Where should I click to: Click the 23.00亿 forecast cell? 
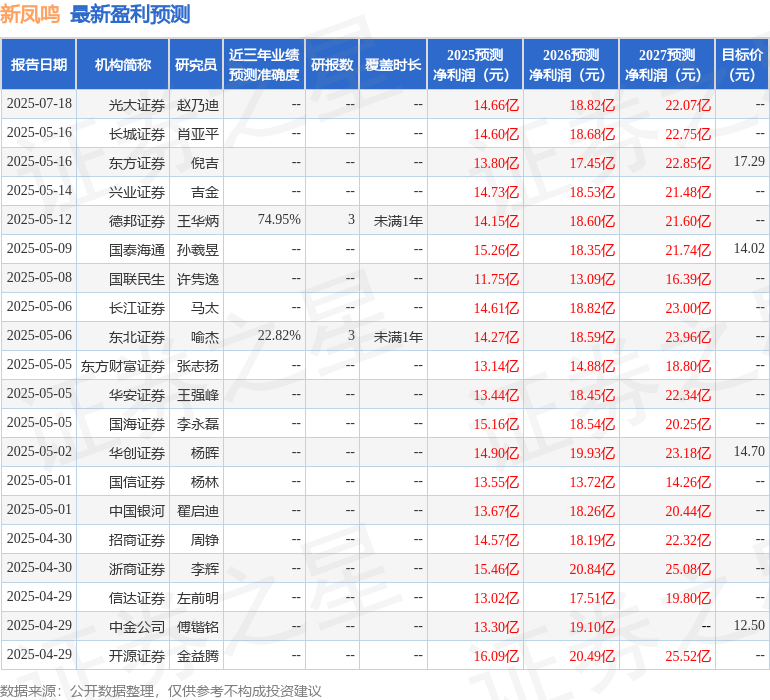point(688,308)
